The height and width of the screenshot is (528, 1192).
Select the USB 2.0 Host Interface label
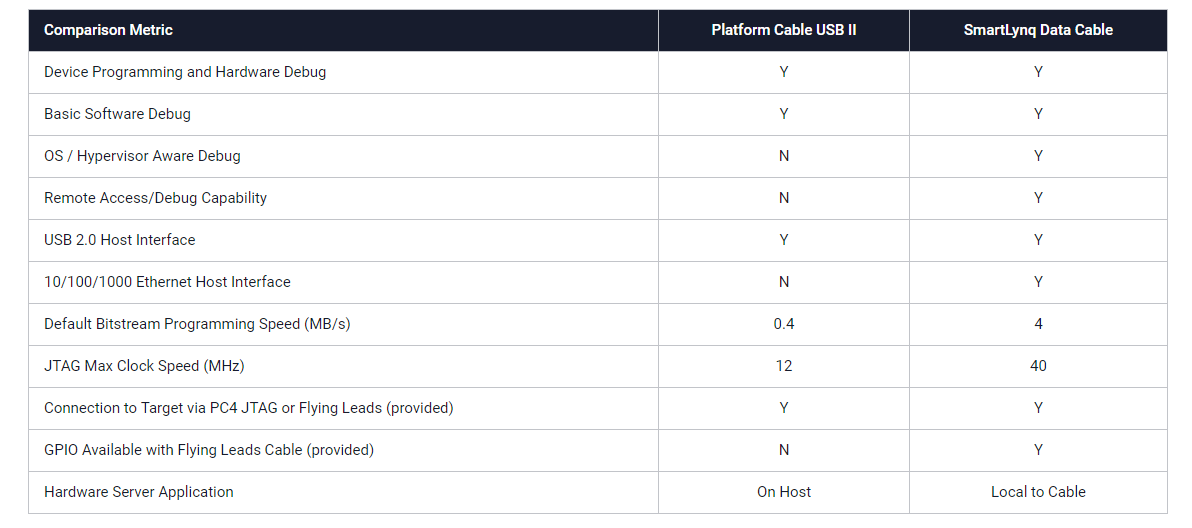pos(119,240)
